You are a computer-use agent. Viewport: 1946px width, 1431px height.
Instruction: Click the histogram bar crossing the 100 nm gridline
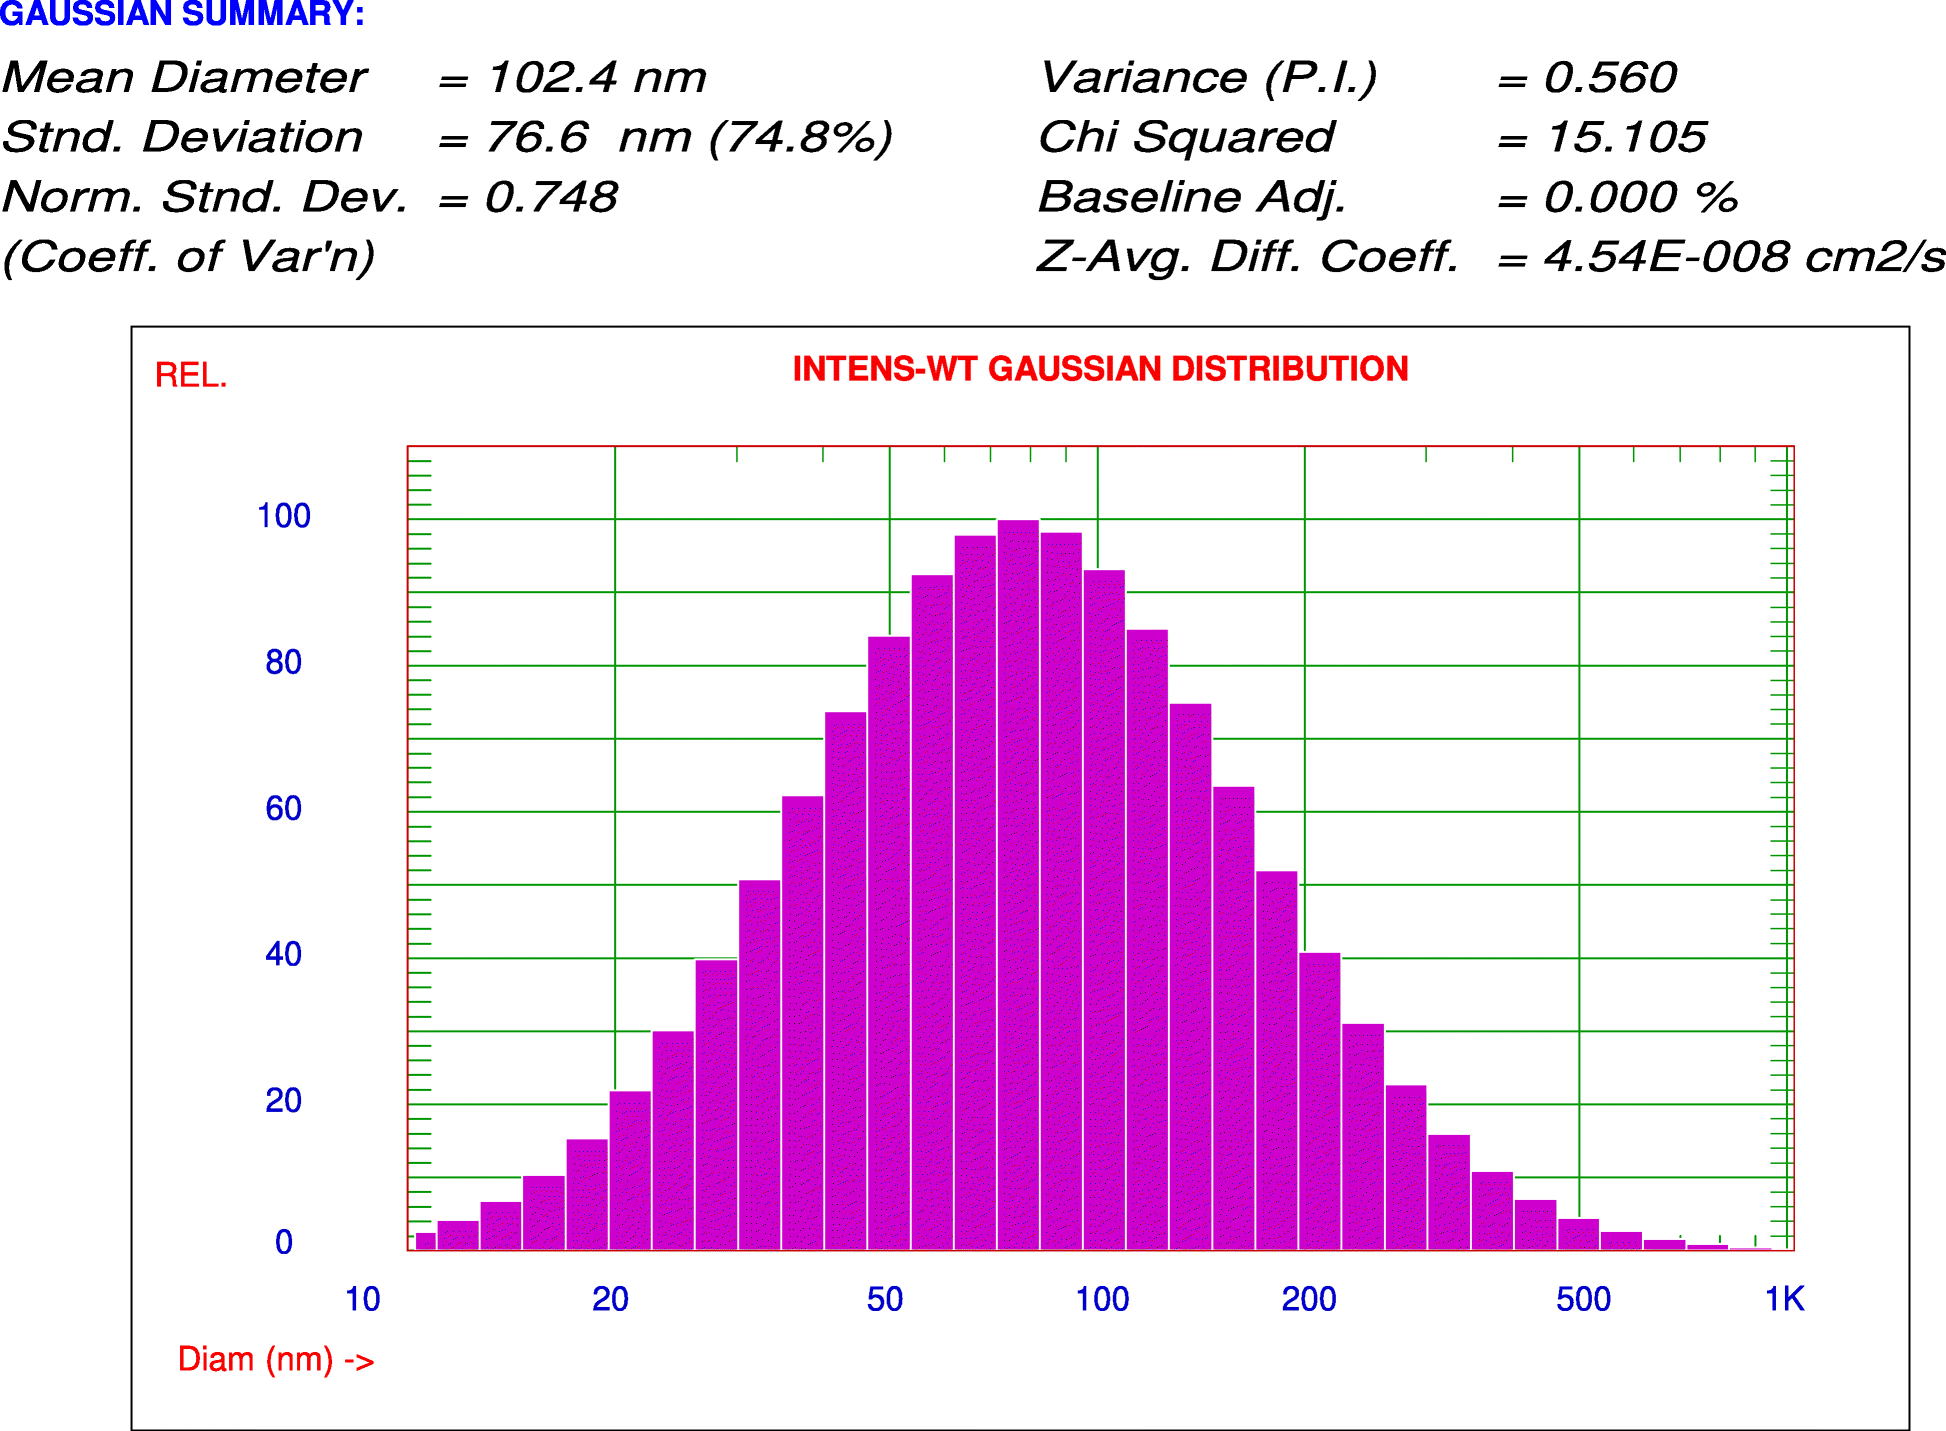pos(1104,910)
